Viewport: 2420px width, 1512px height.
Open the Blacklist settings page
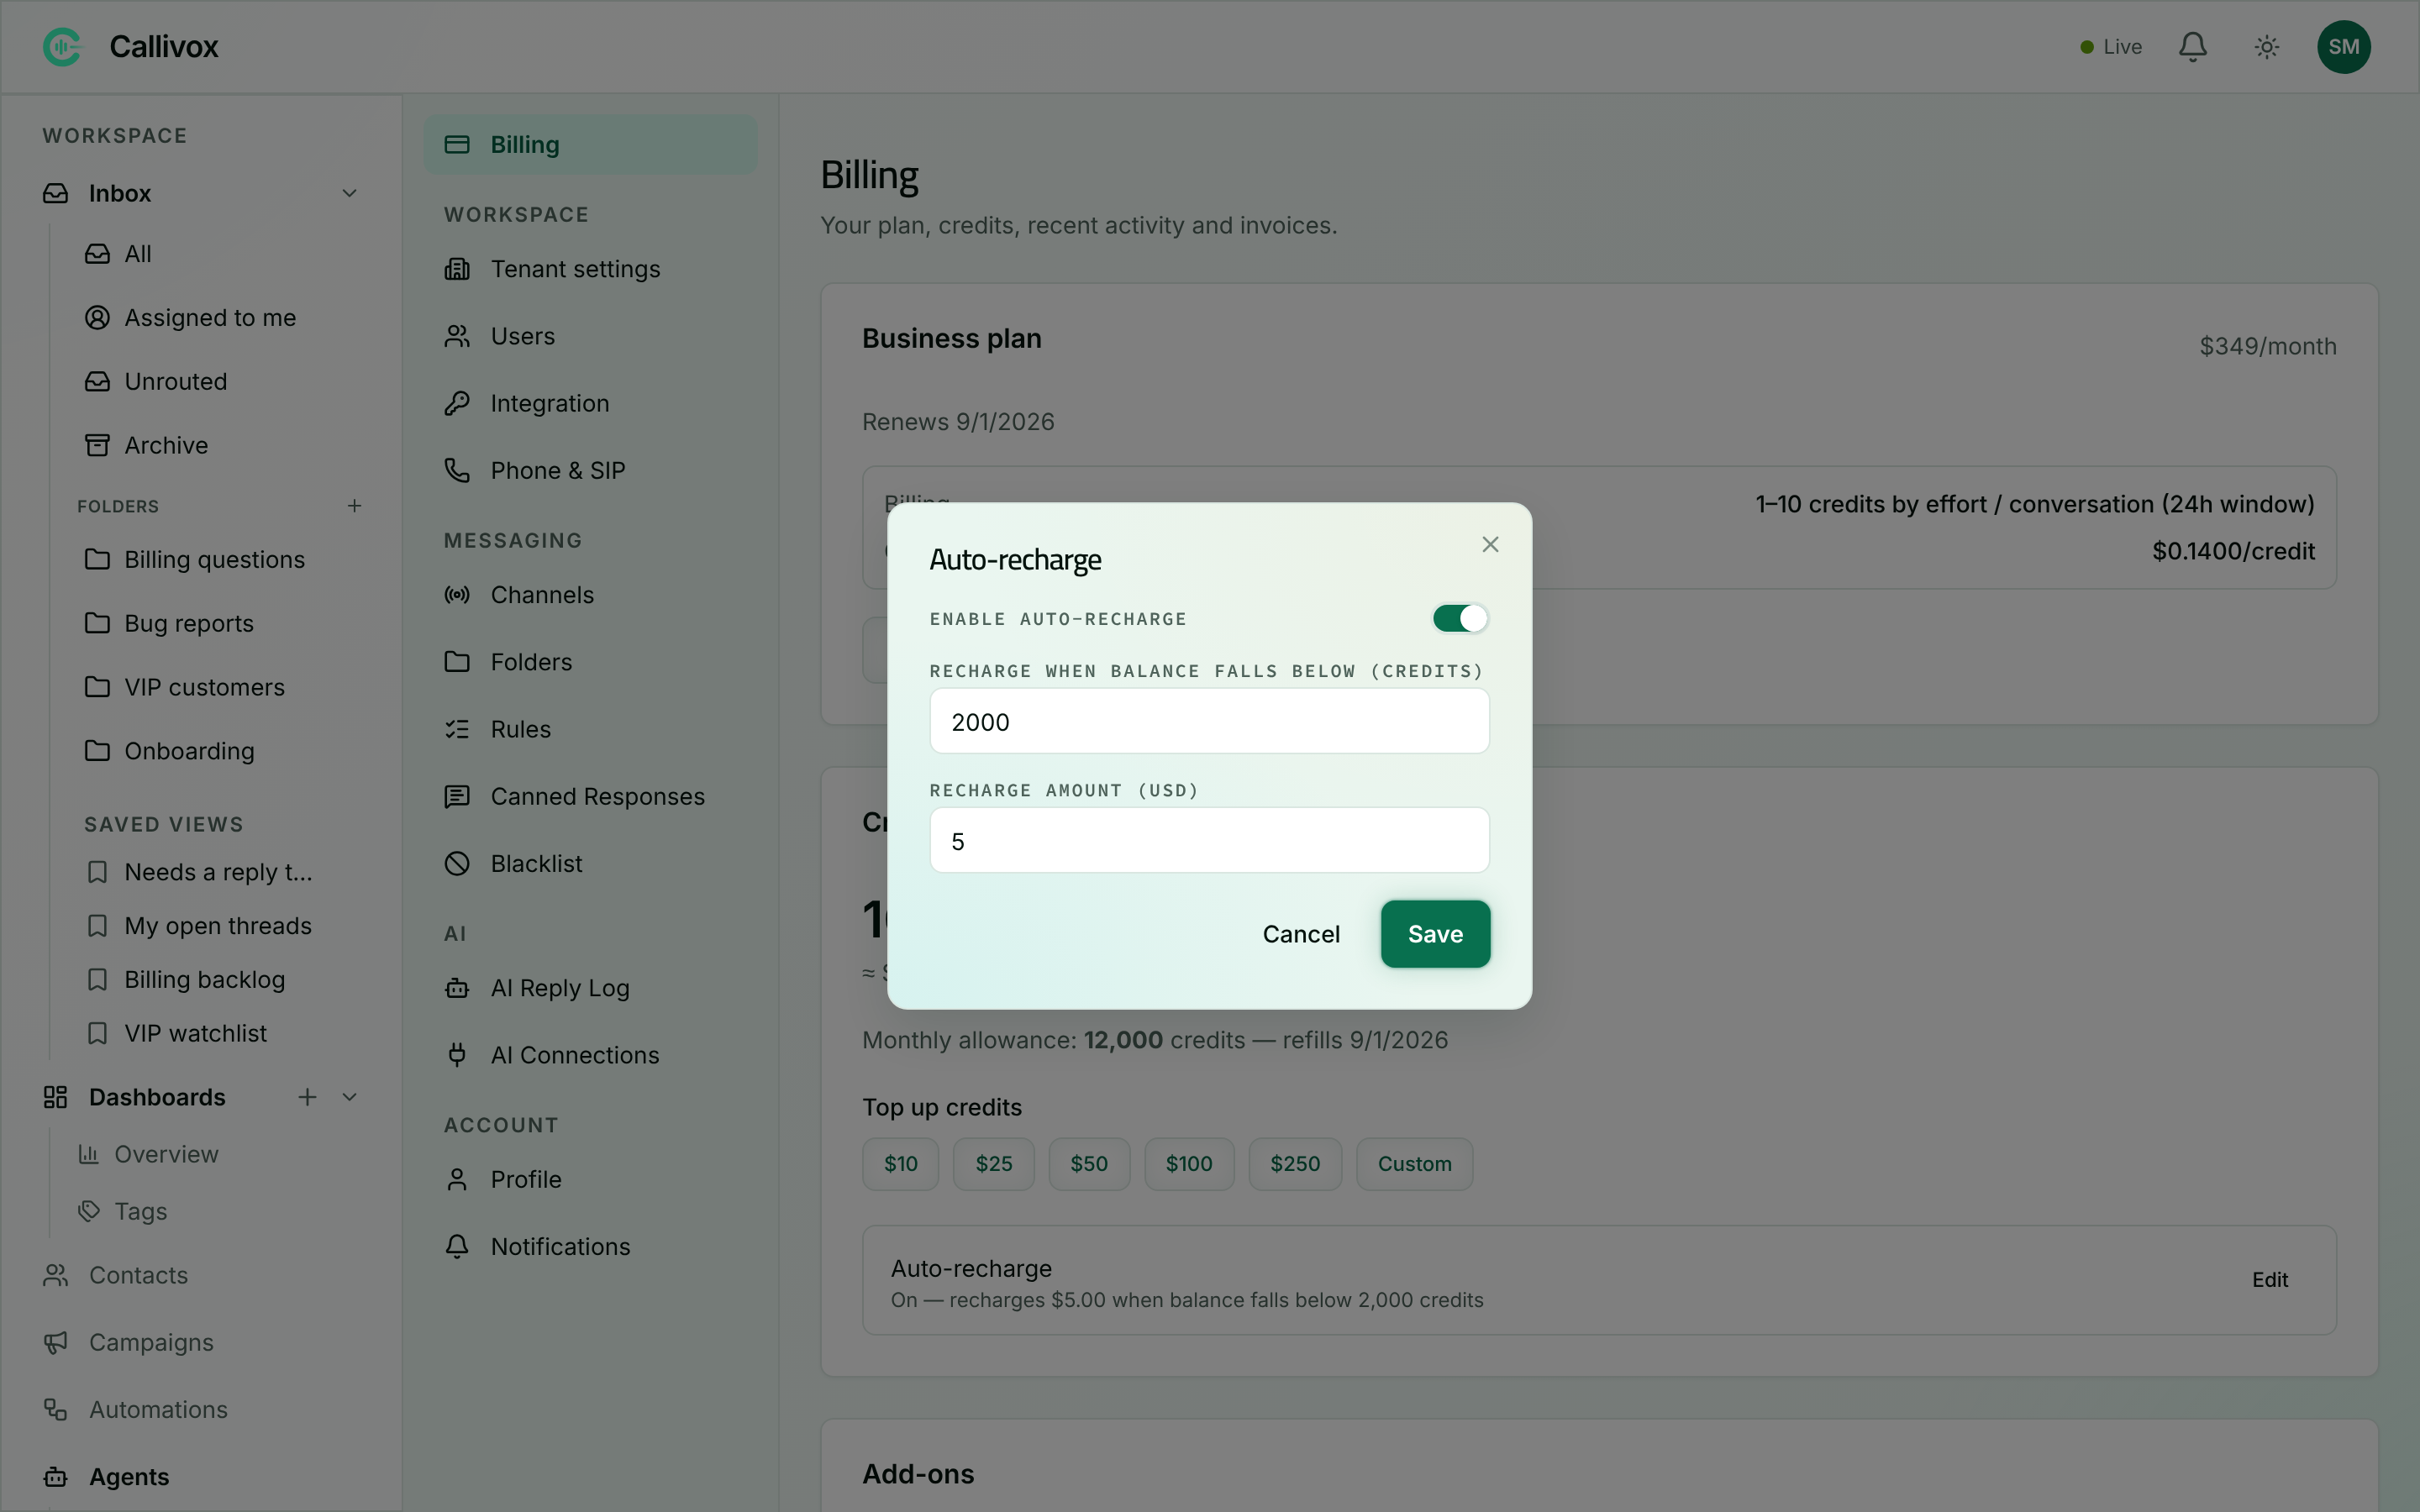(590, 863)
